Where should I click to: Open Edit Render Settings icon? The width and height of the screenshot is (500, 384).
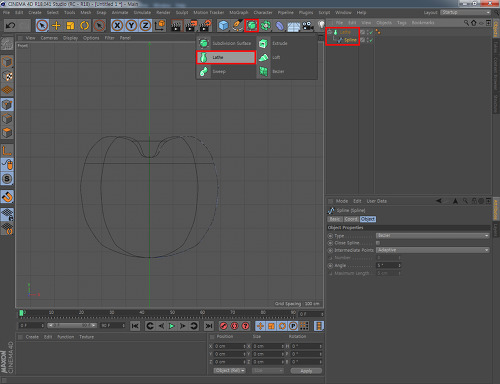coord(205,25)
